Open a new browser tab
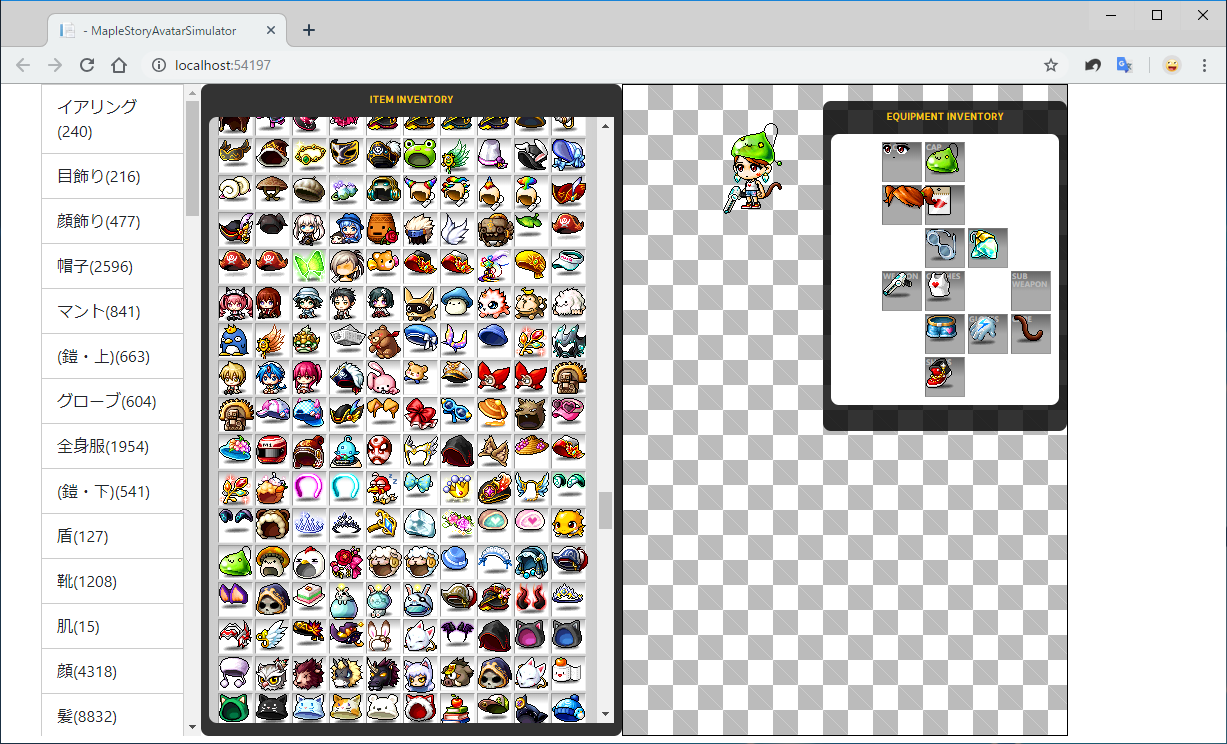 (309, 29)
